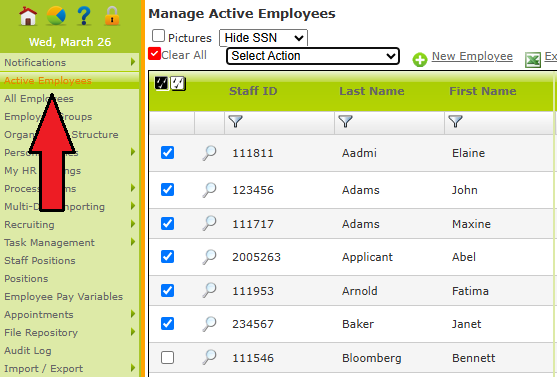Open Positions menu item
The width and height of the screenshot is (557, 377).
coord(26,279)
